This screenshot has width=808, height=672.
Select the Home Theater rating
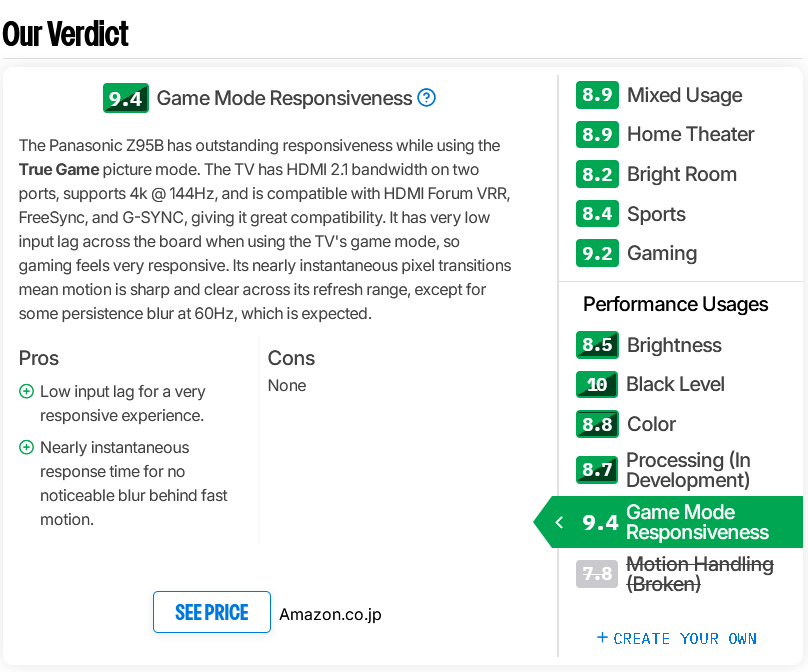[690, 134]
